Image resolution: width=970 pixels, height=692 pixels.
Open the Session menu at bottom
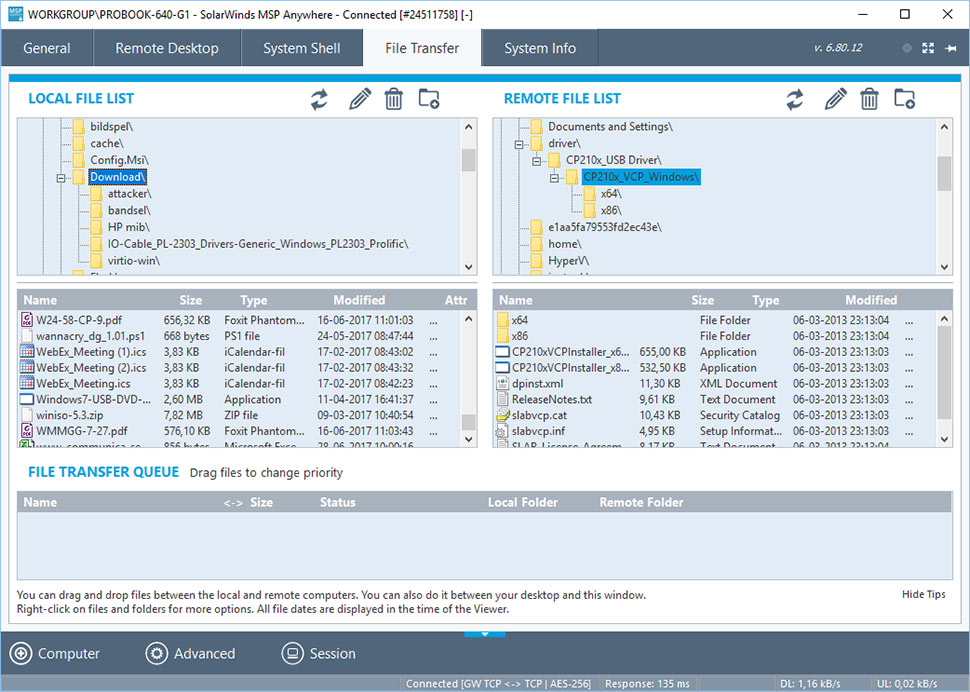319,654
